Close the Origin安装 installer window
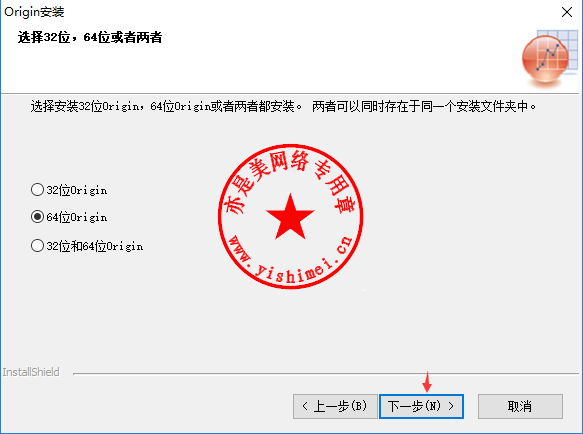Viewport: 583px width, 434px height. pyautogui.click(x=567, y=12)
